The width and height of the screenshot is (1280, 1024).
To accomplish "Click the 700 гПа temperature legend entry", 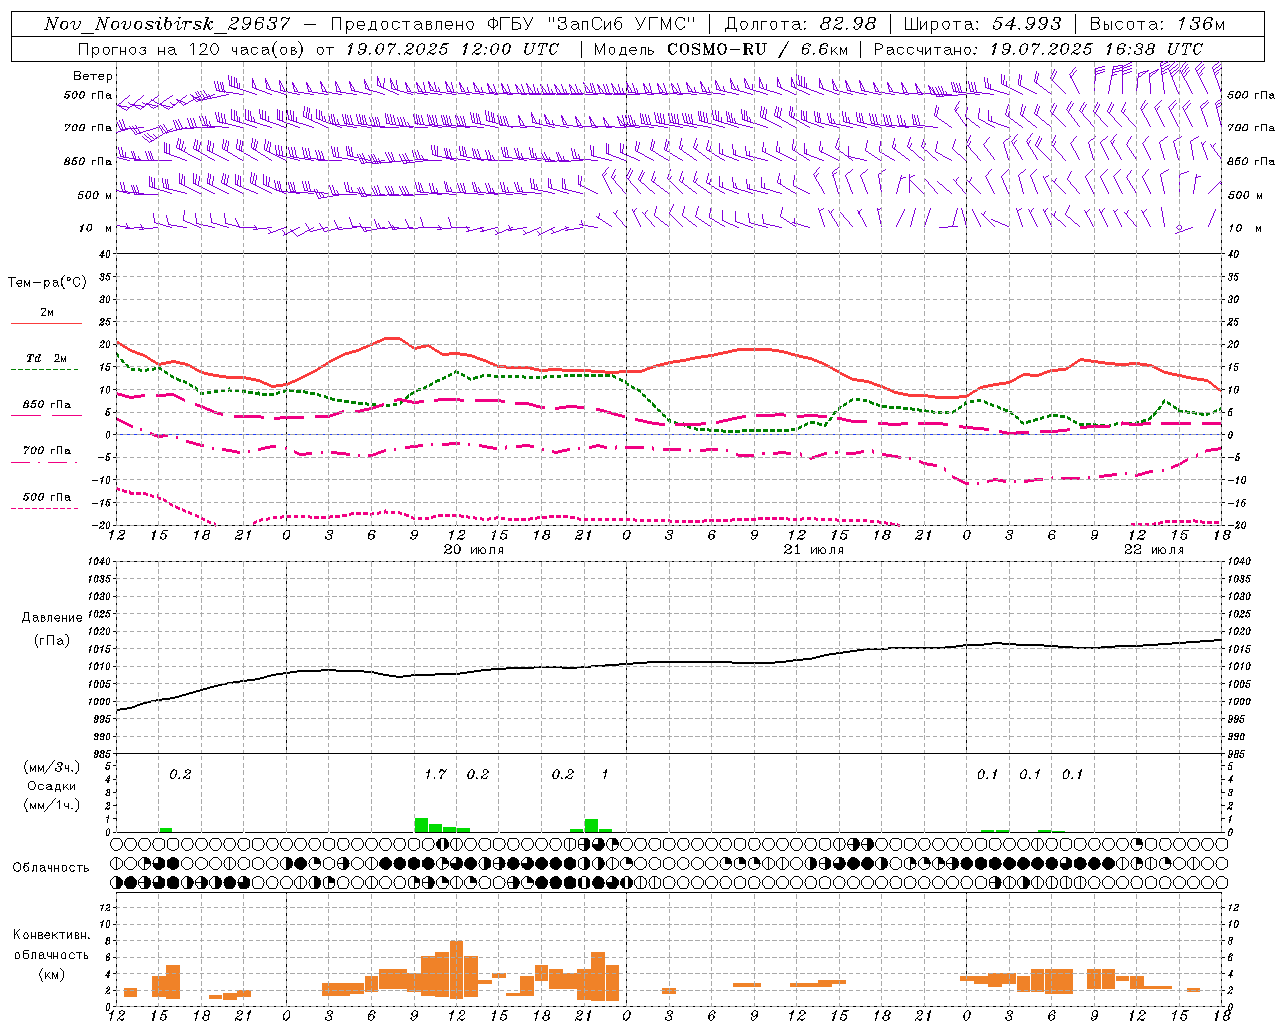I will coord(47,451).
